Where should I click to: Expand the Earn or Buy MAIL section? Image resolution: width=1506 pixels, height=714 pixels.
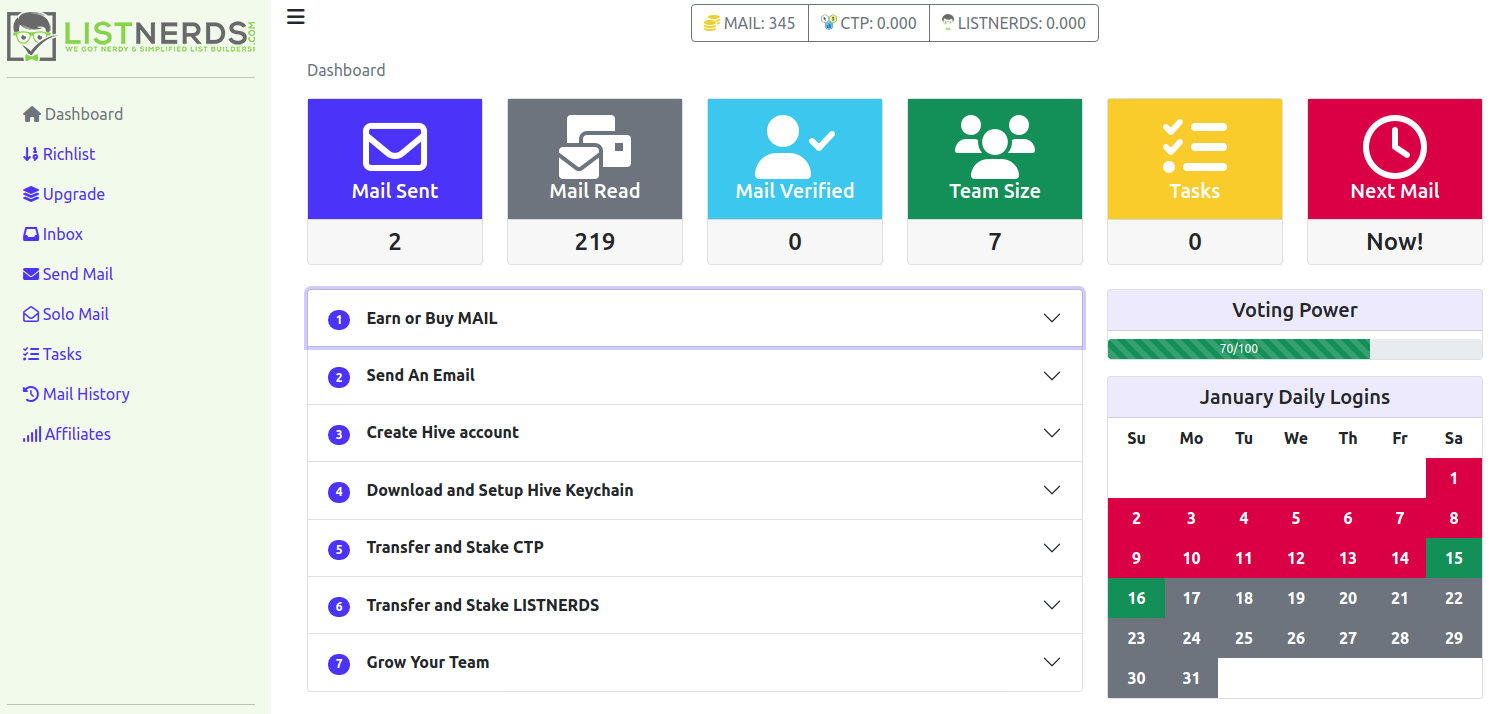pos(695,319)
